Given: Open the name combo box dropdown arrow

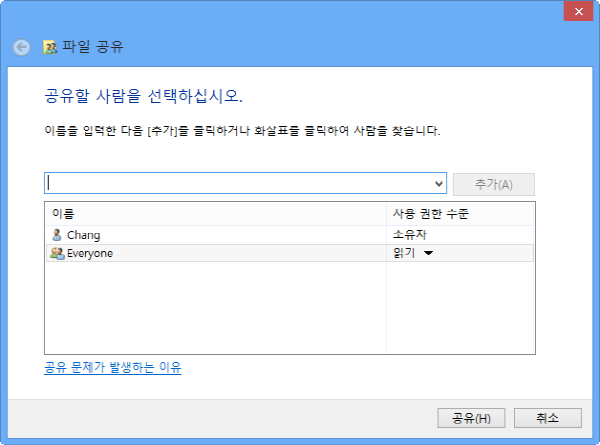Looking at the screenshot, I should tap(439, 184).
